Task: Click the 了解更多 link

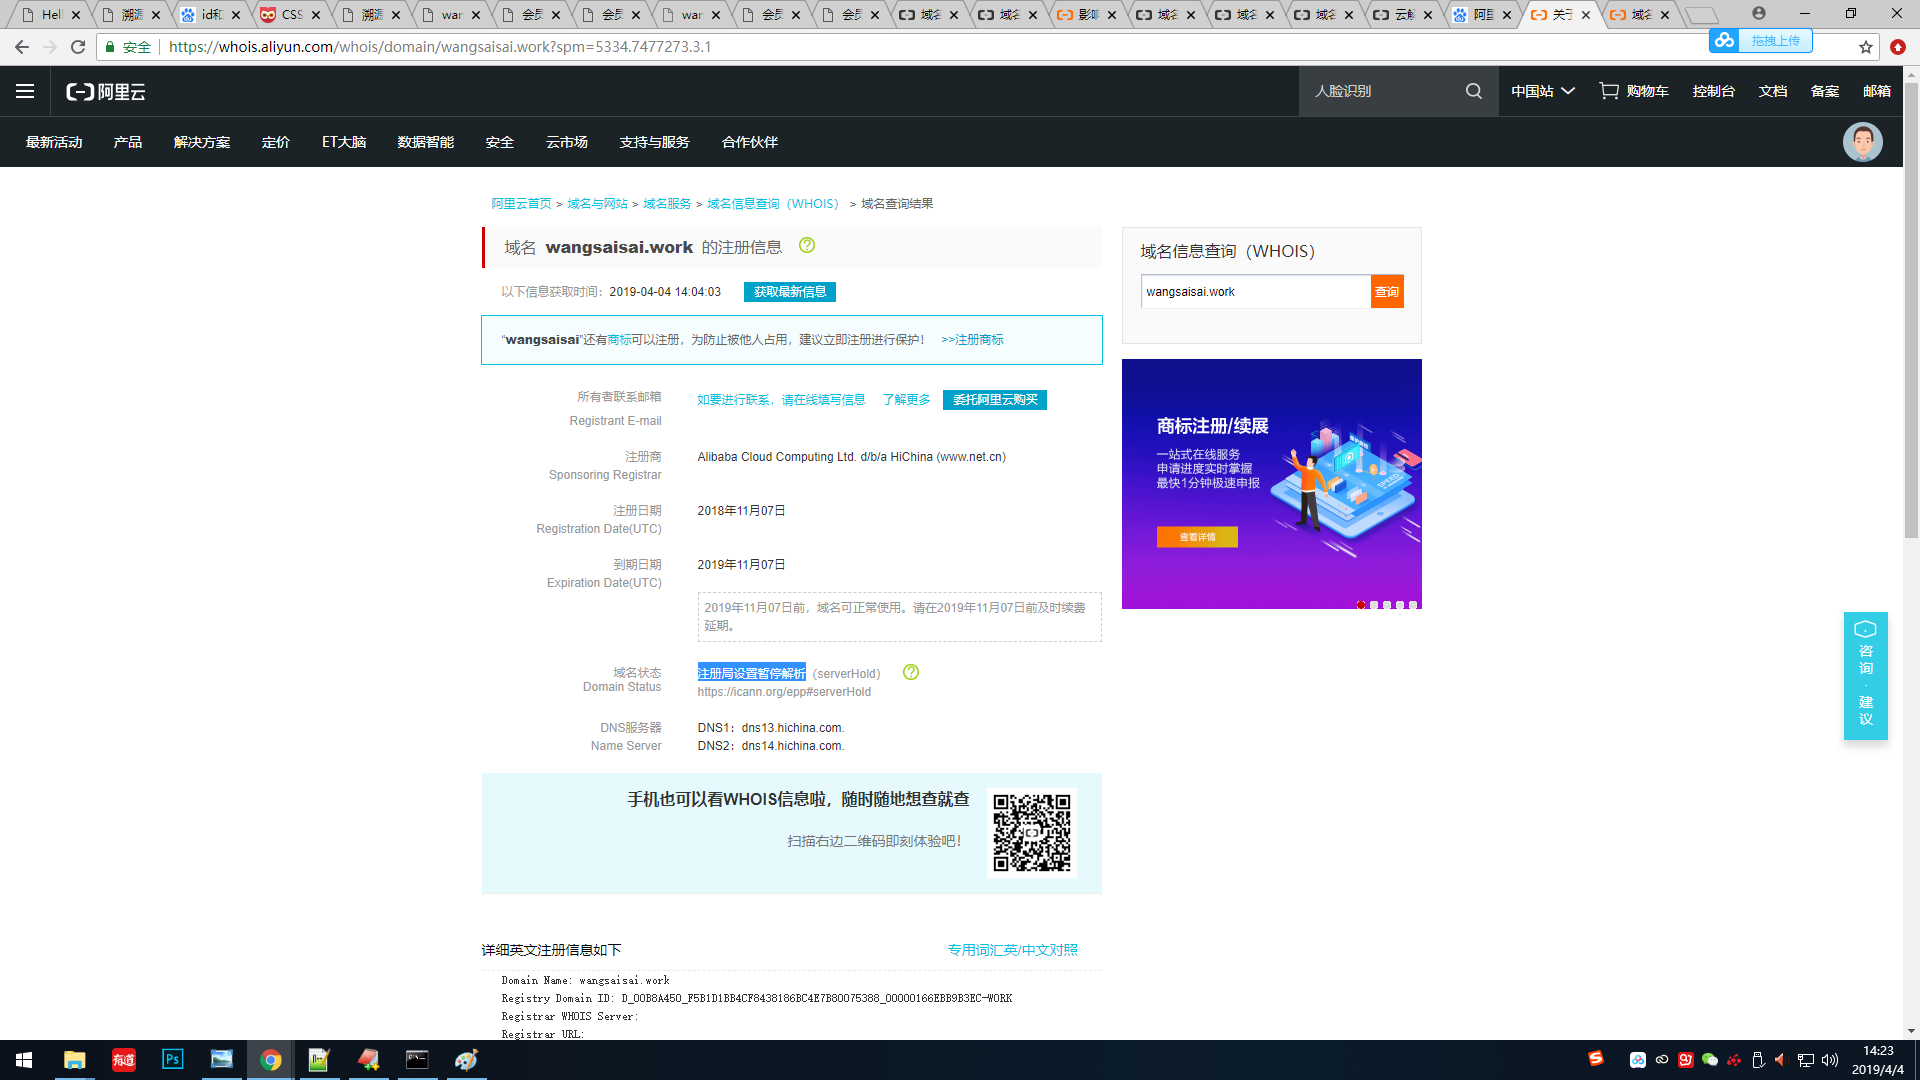Action: click(x=906, y=400)
